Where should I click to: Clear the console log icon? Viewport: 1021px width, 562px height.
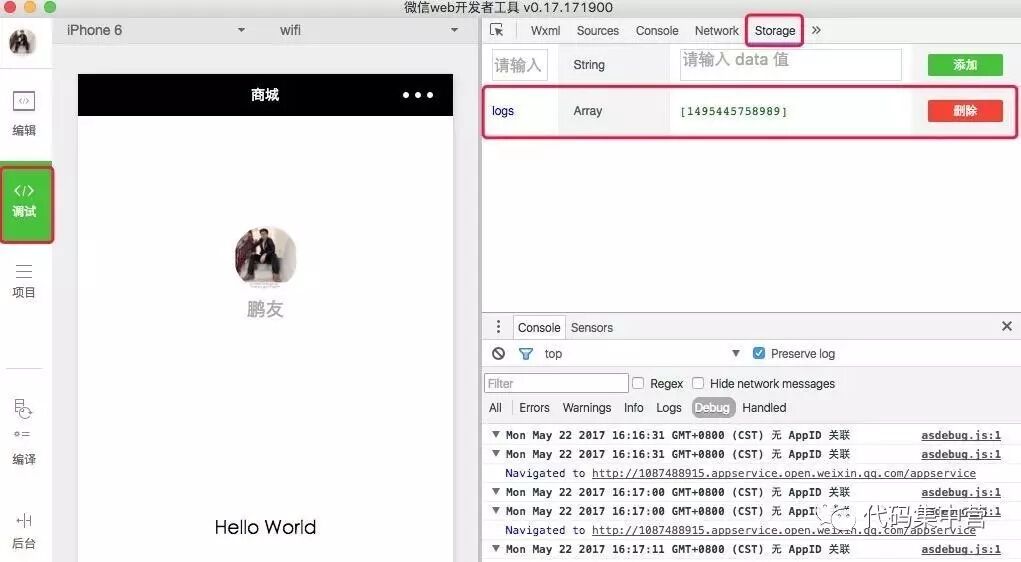pyautogui.click(x=498, y=354)
